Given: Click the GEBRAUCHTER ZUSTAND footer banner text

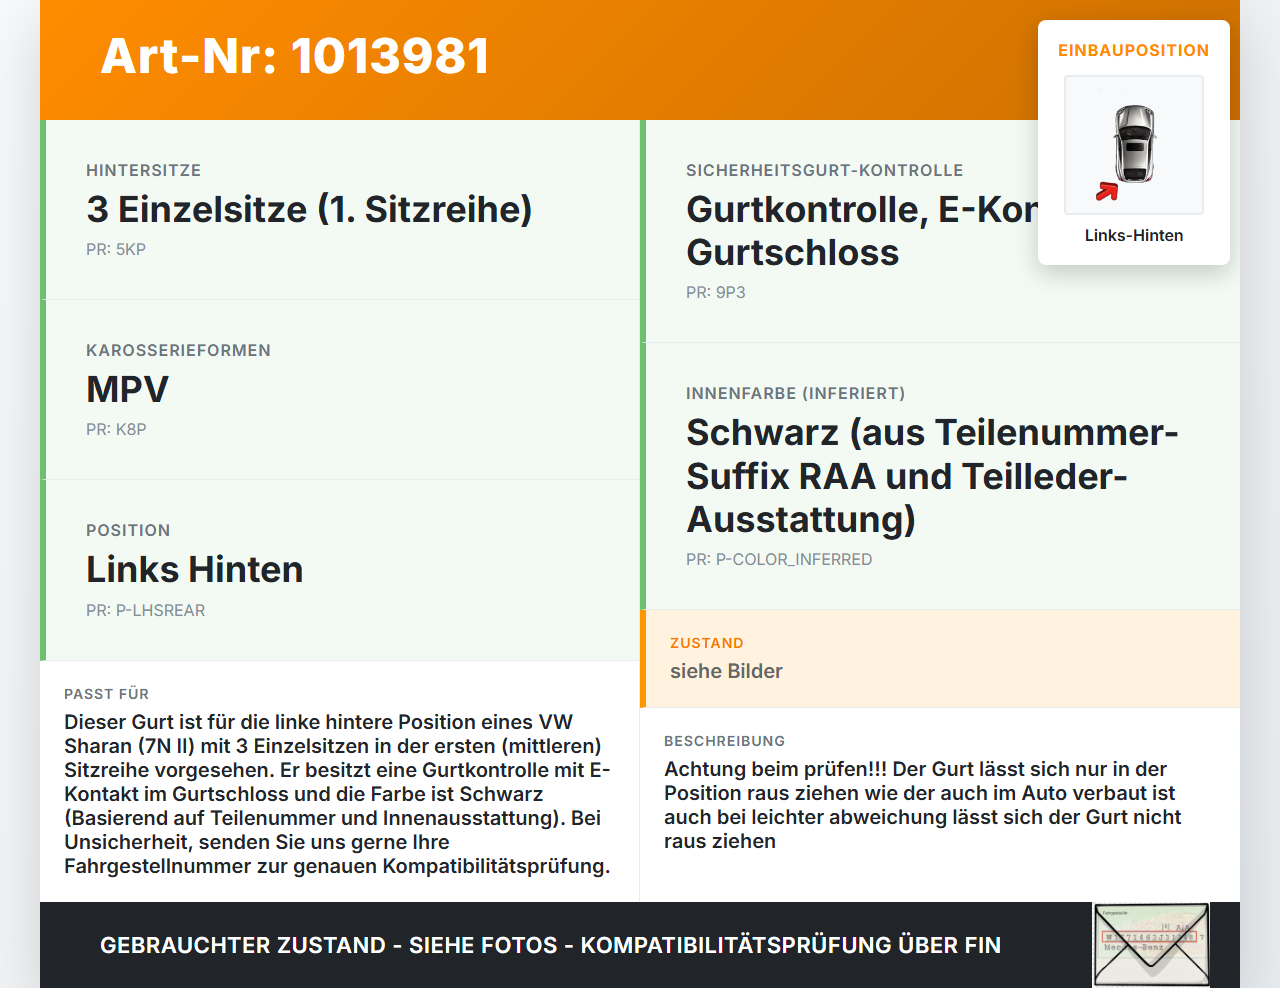Looking at the screenshot, I should [550, 945].
